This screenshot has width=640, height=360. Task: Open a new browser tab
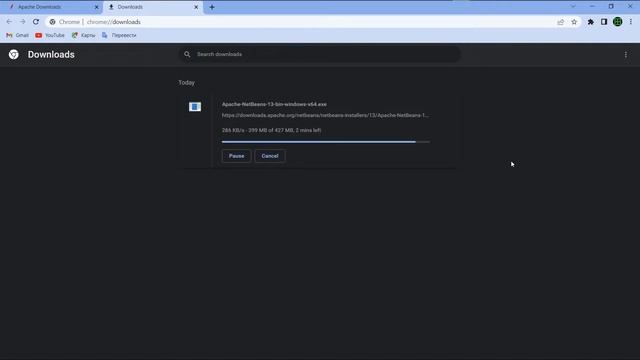[x=212, y=7]
